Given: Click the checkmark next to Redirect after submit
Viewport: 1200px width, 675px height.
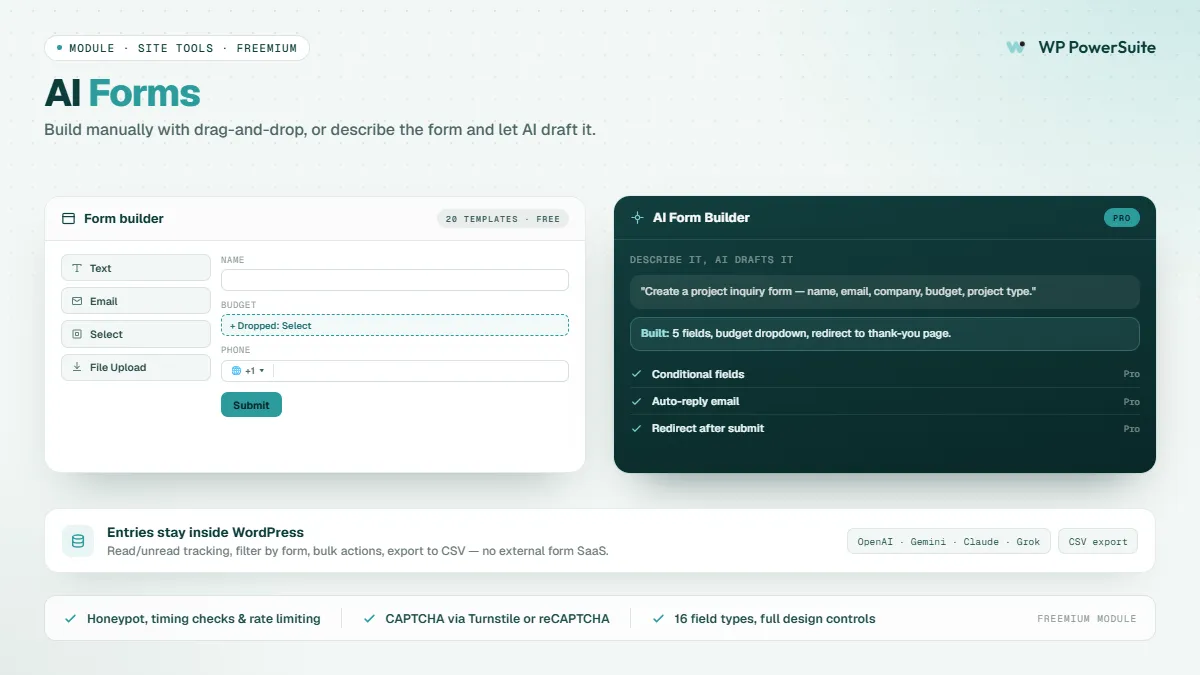Looking at the screenshot, I should coord(636,428).
